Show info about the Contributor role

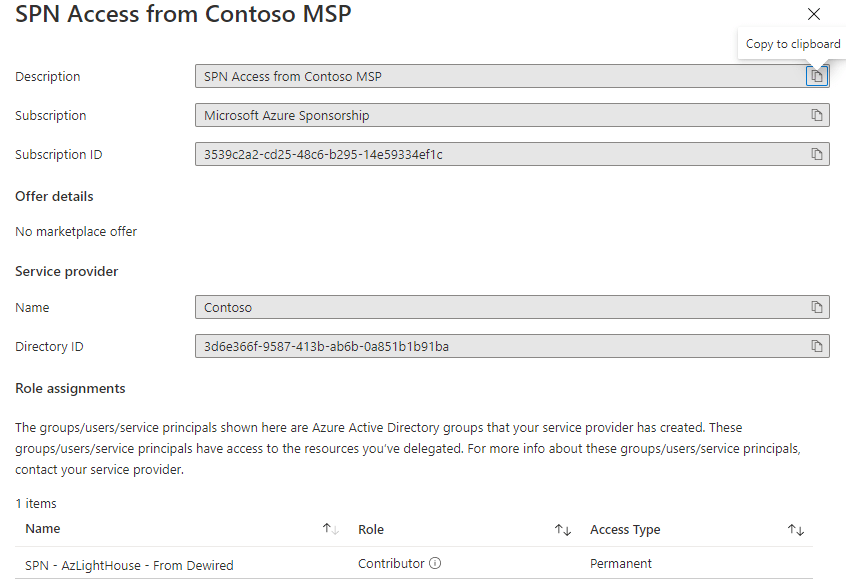(x=435, y=564)
